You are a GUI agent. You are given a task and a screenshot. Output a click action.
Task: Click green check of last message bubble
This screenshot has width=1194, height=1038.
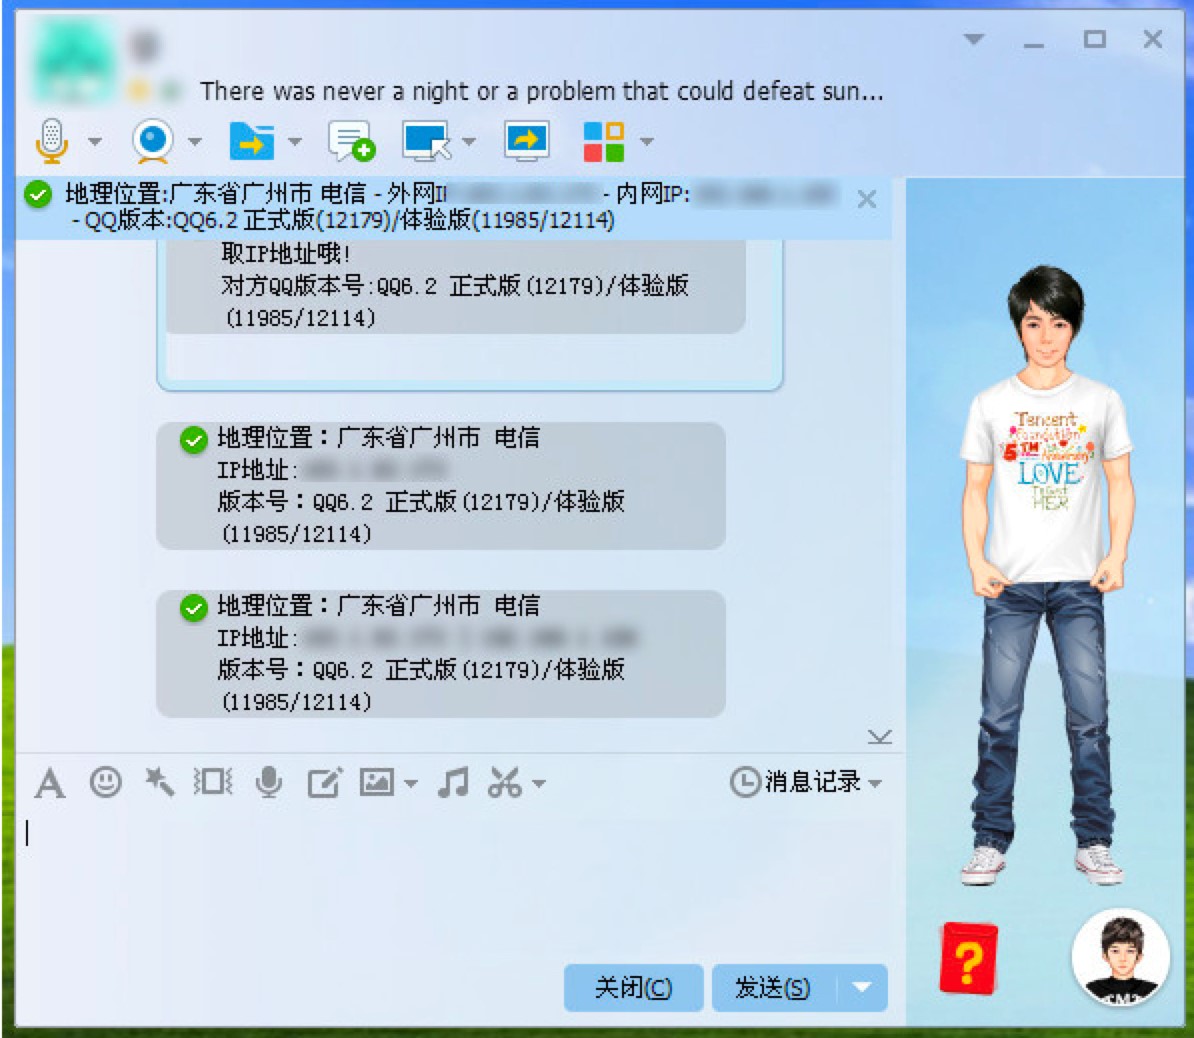pyautogui.click(x=193, y=608)
